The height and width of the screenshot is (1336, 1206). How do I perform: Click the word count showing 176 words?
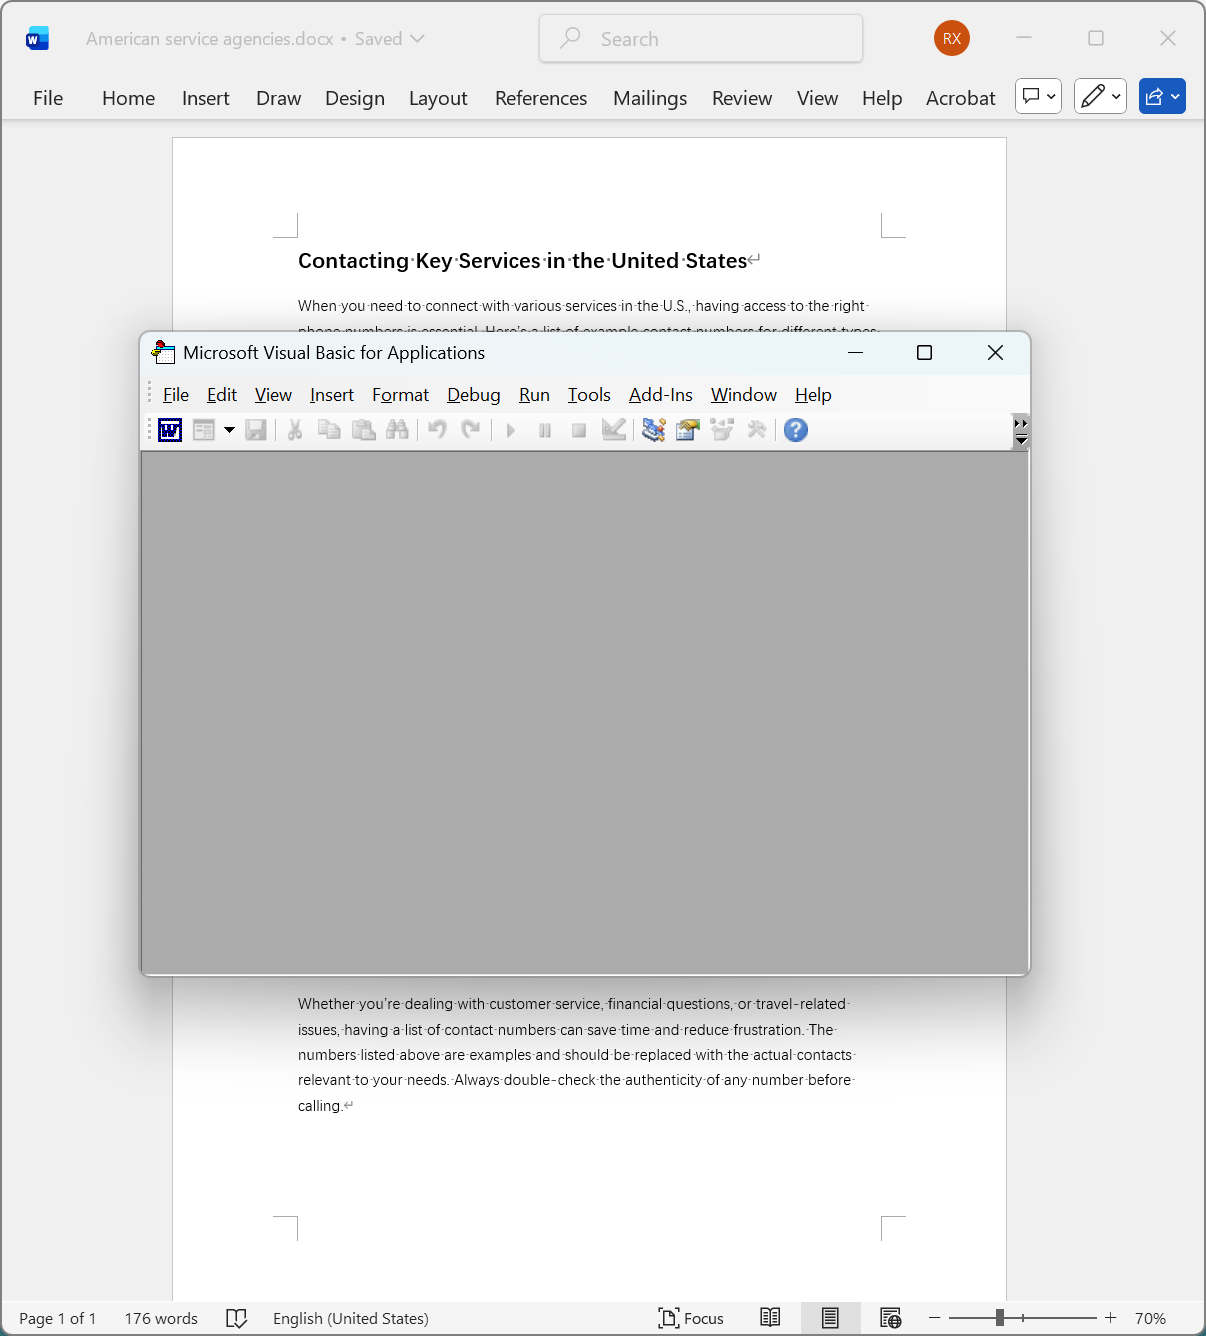click(x=160, y=1318)
